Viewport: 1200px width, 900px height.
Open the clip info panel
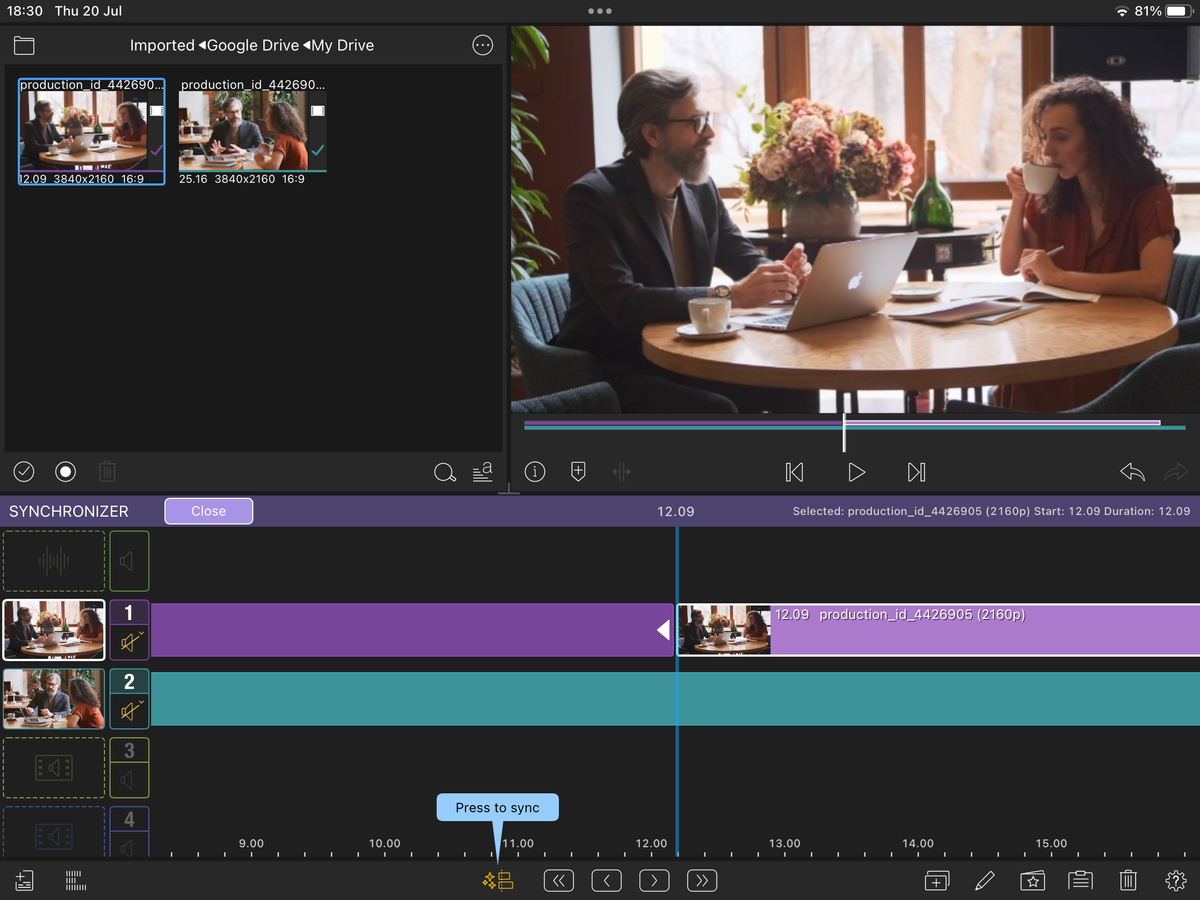point(534,472)
